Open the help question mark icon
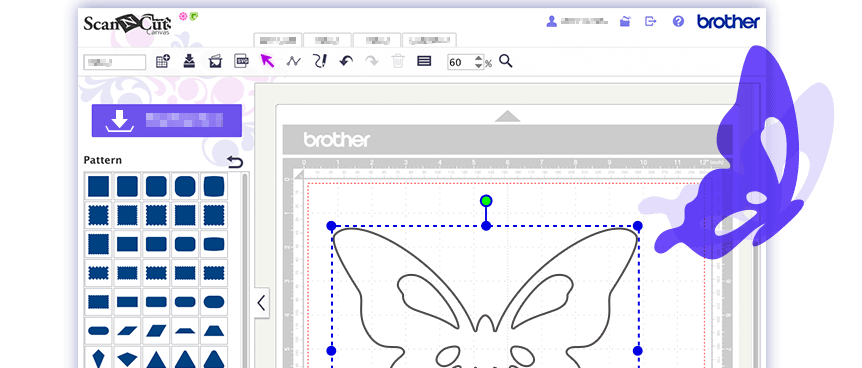 point(678,21)
